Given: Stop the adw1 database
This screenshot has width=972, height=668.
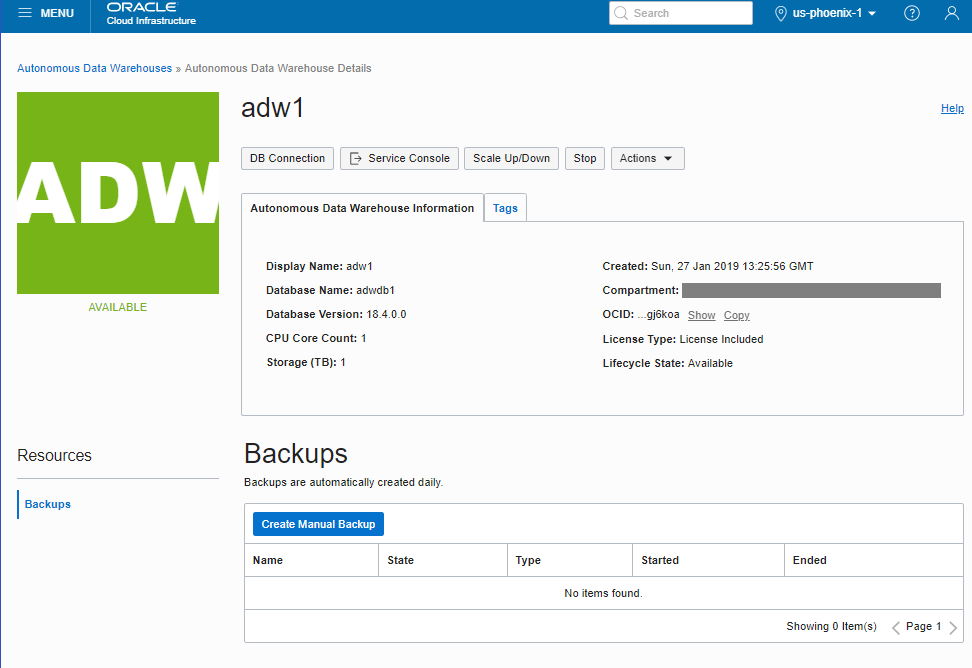Looking at the screenshot, I should tap(585, 158).
